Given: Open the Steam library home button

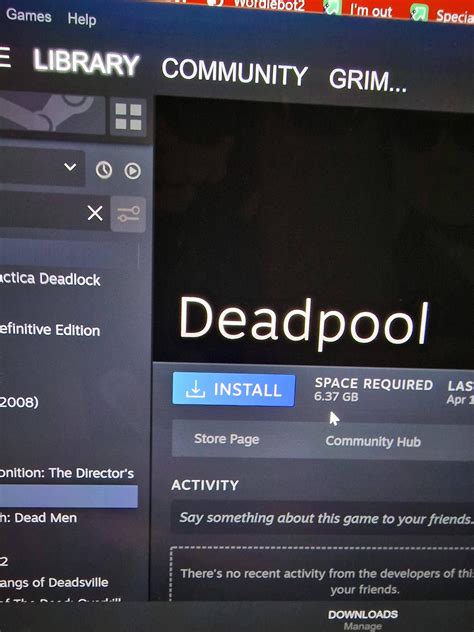Looking at the screenshot, I should point(52,113).
